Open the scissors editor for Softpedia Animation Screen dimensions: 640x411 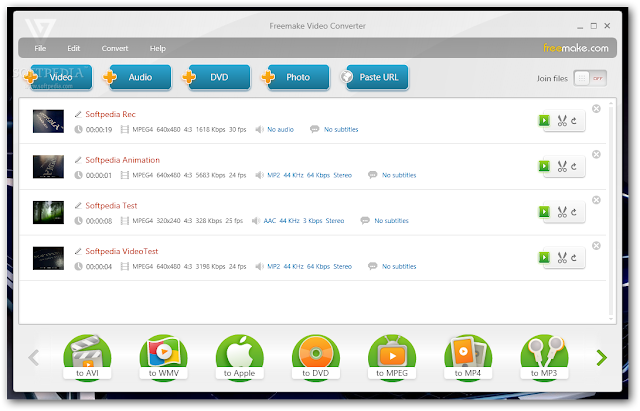(x=562, y=166)
